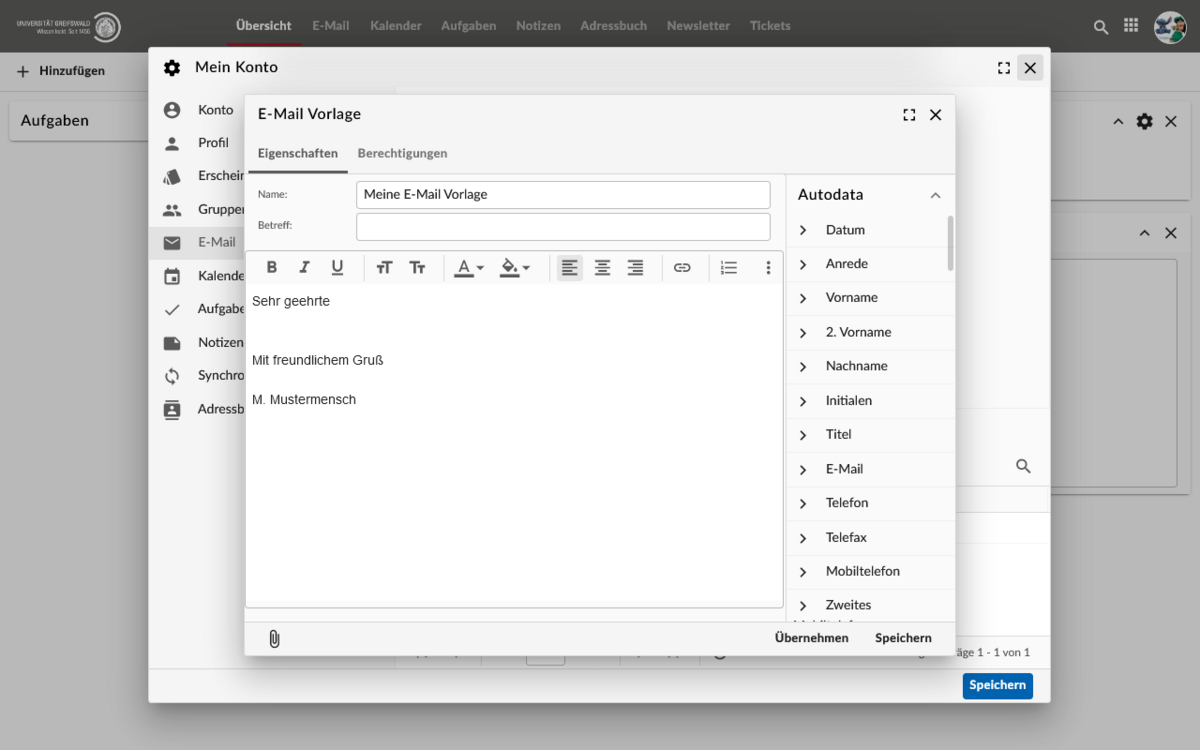The height and width of the screenshot is (750, 1200).
Task: Expand the Datum autodata entry
Action: tap(803, 230)
